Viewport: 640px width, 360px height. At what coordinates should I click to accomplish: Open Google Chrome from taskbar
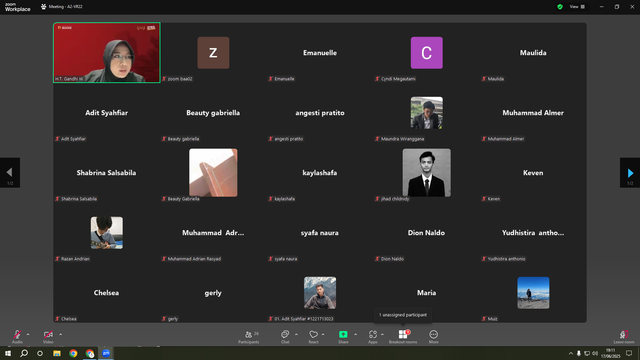pos(73,353)
